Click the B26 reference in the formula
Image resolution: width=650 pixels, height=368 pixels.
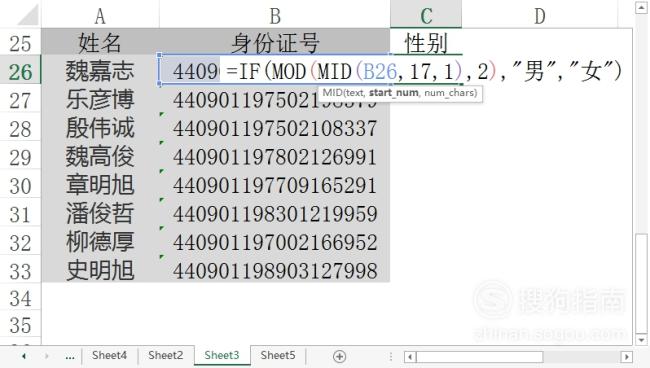(x=380, y=71)
